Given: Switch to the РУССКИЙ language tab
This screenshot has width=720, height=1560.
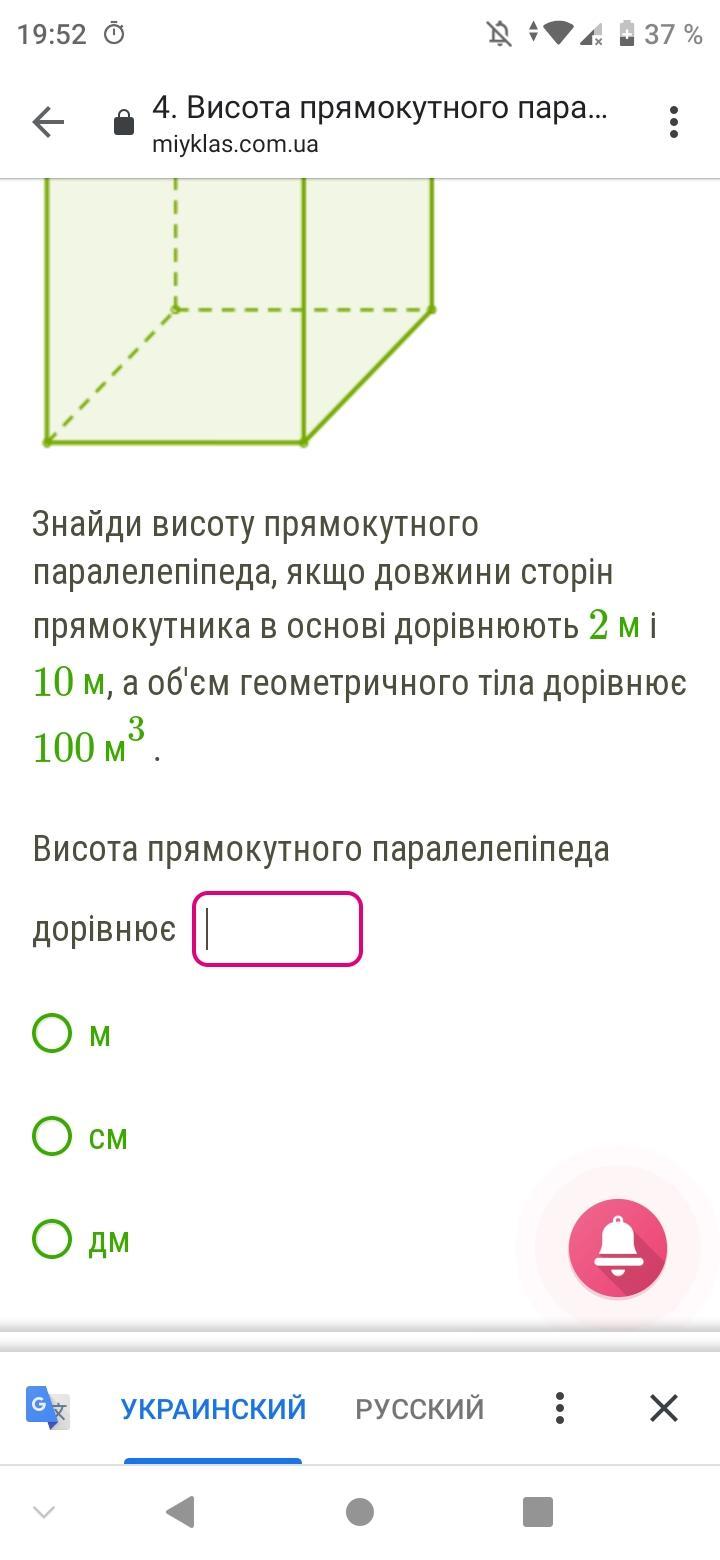Looking at the screenshot, I should pyautogui.click(x=419, y=1409).
